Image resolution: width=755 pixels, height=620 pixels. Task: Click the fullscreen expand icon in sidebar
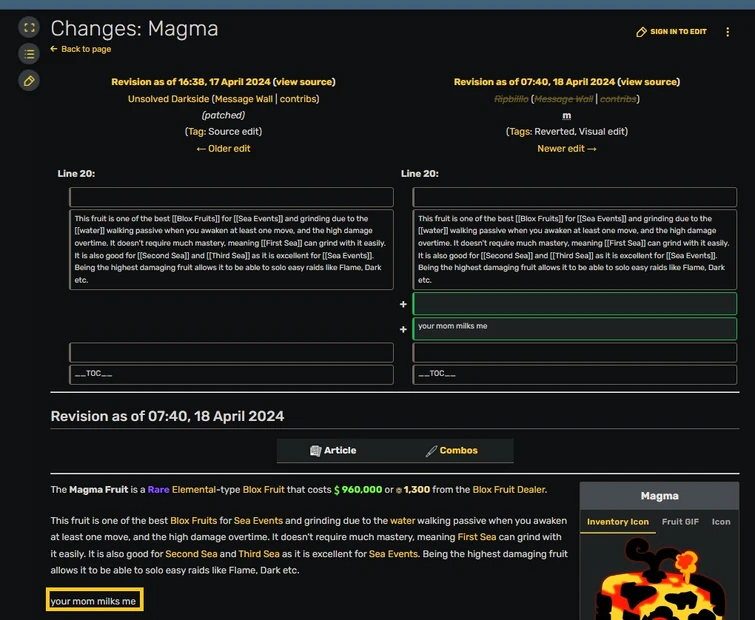click(29, 27)
